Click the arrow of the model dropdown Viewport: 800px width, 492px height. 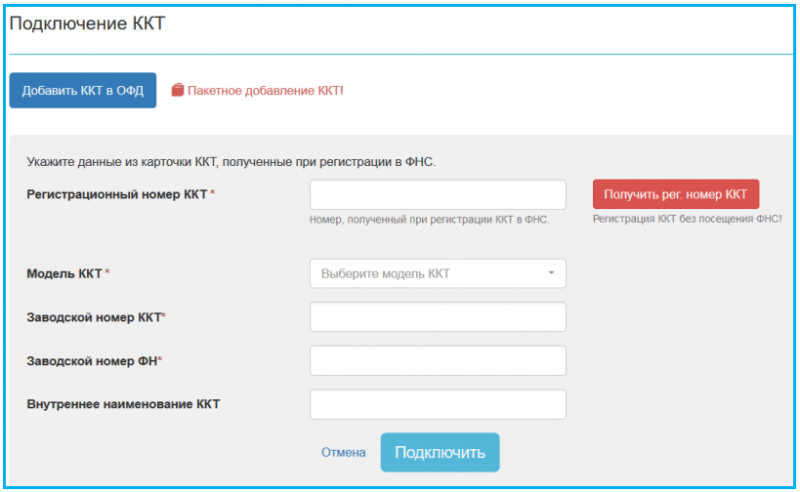point(551,273)
